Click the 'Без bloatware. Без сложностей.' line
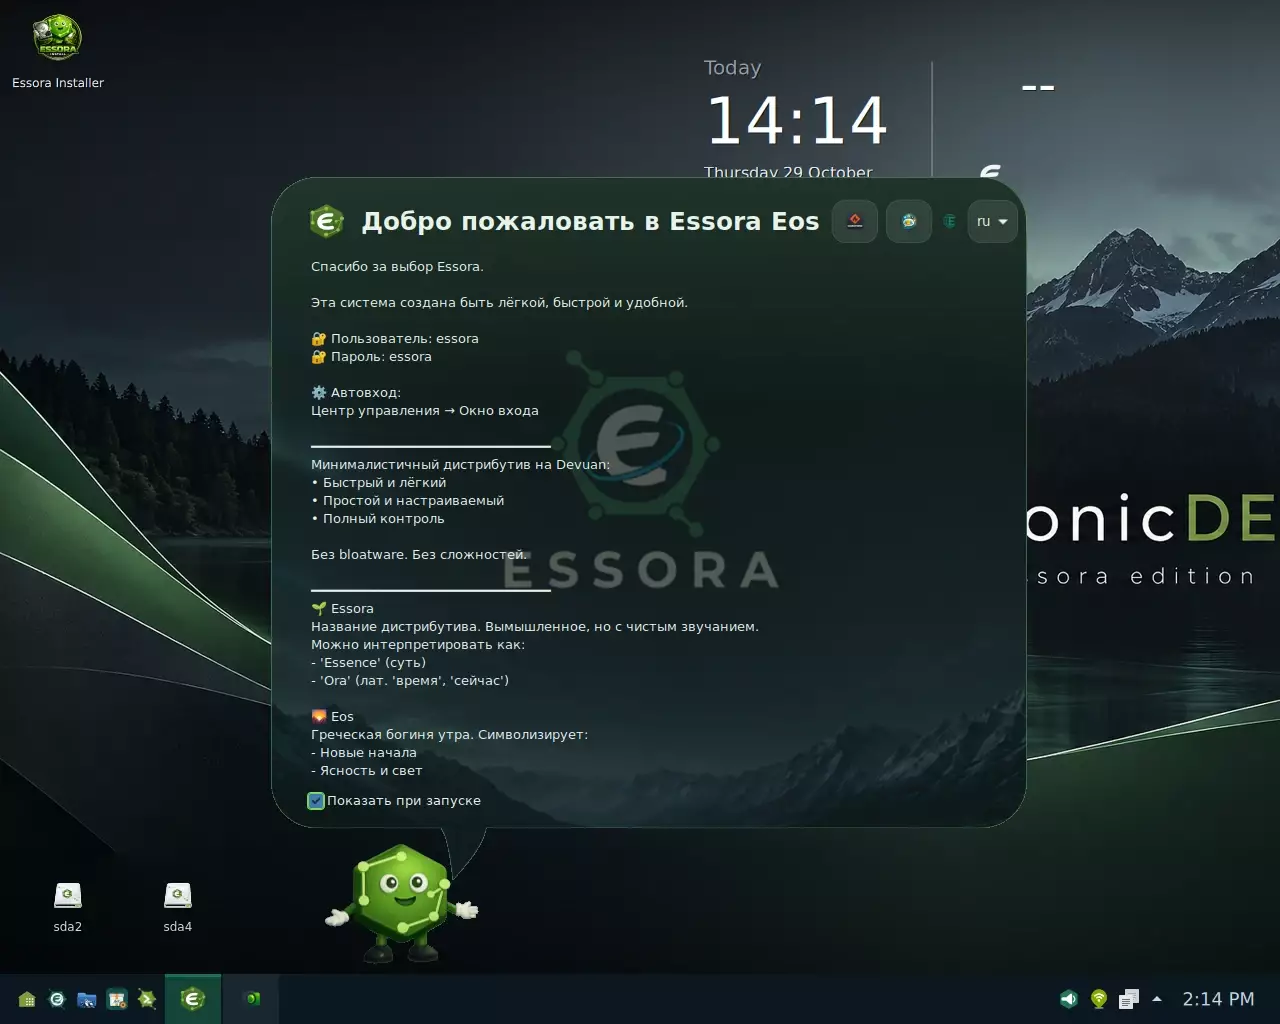 tap(419, 554)
